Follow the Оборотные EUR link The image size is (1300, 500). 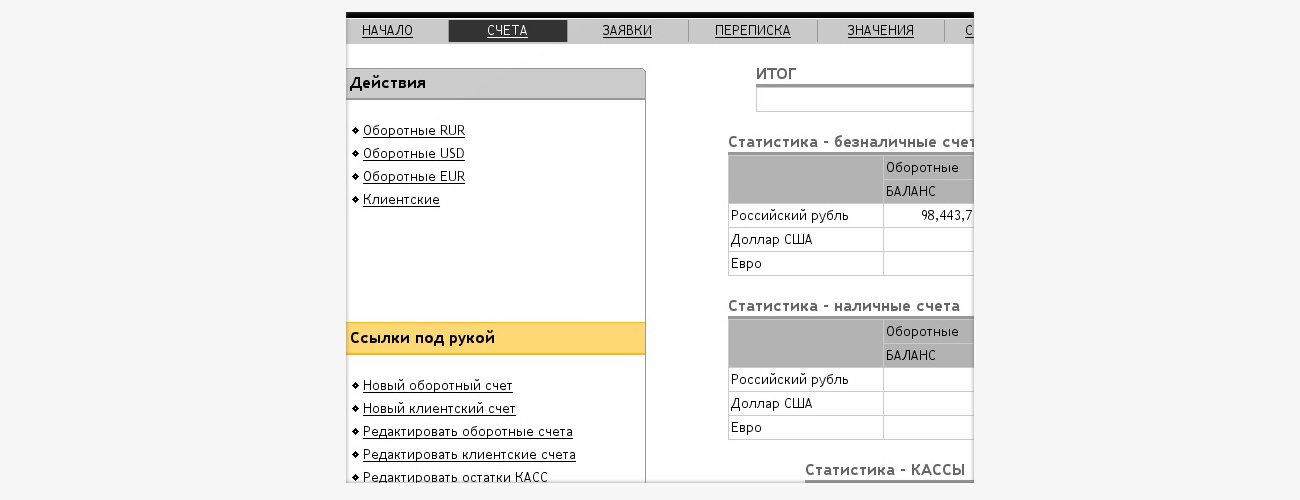pos(414,177)
